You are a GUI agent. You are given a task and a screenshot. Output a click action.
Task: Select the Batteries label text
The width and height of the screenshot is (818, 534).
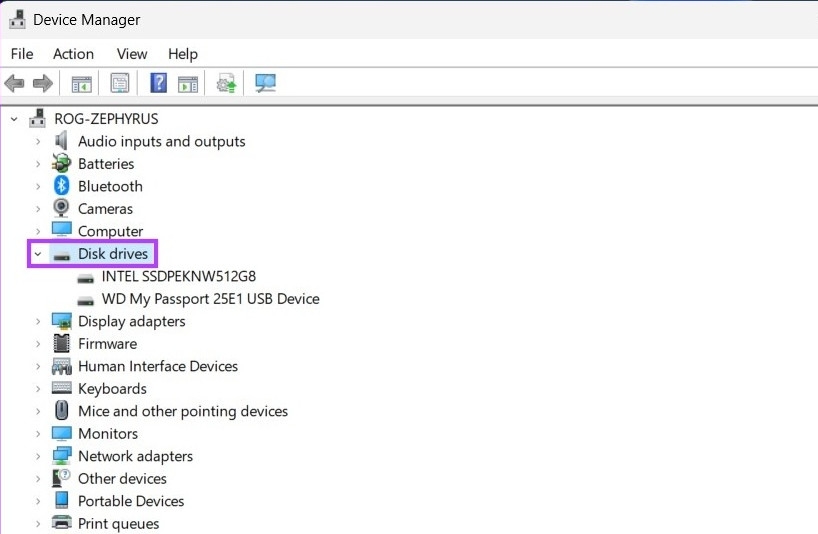click(x=106, y=164)
